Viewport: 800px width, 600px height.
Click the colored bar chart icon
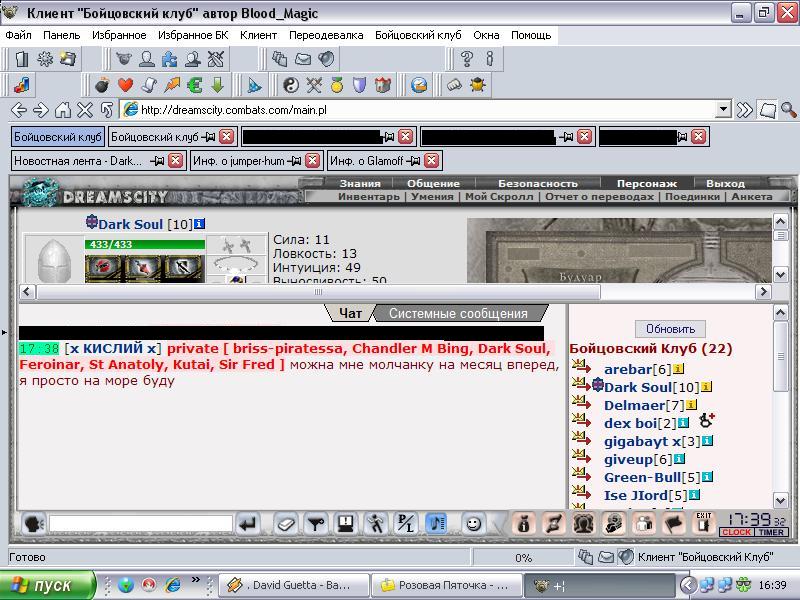pos(22,85)
